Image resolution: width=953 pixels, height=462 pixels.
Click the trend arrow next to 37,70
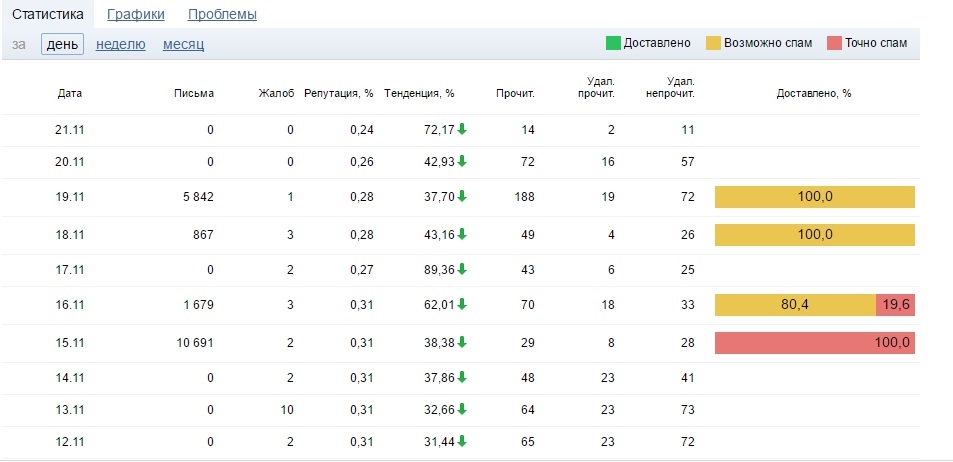pyautogui.click(x=462, y=196)
